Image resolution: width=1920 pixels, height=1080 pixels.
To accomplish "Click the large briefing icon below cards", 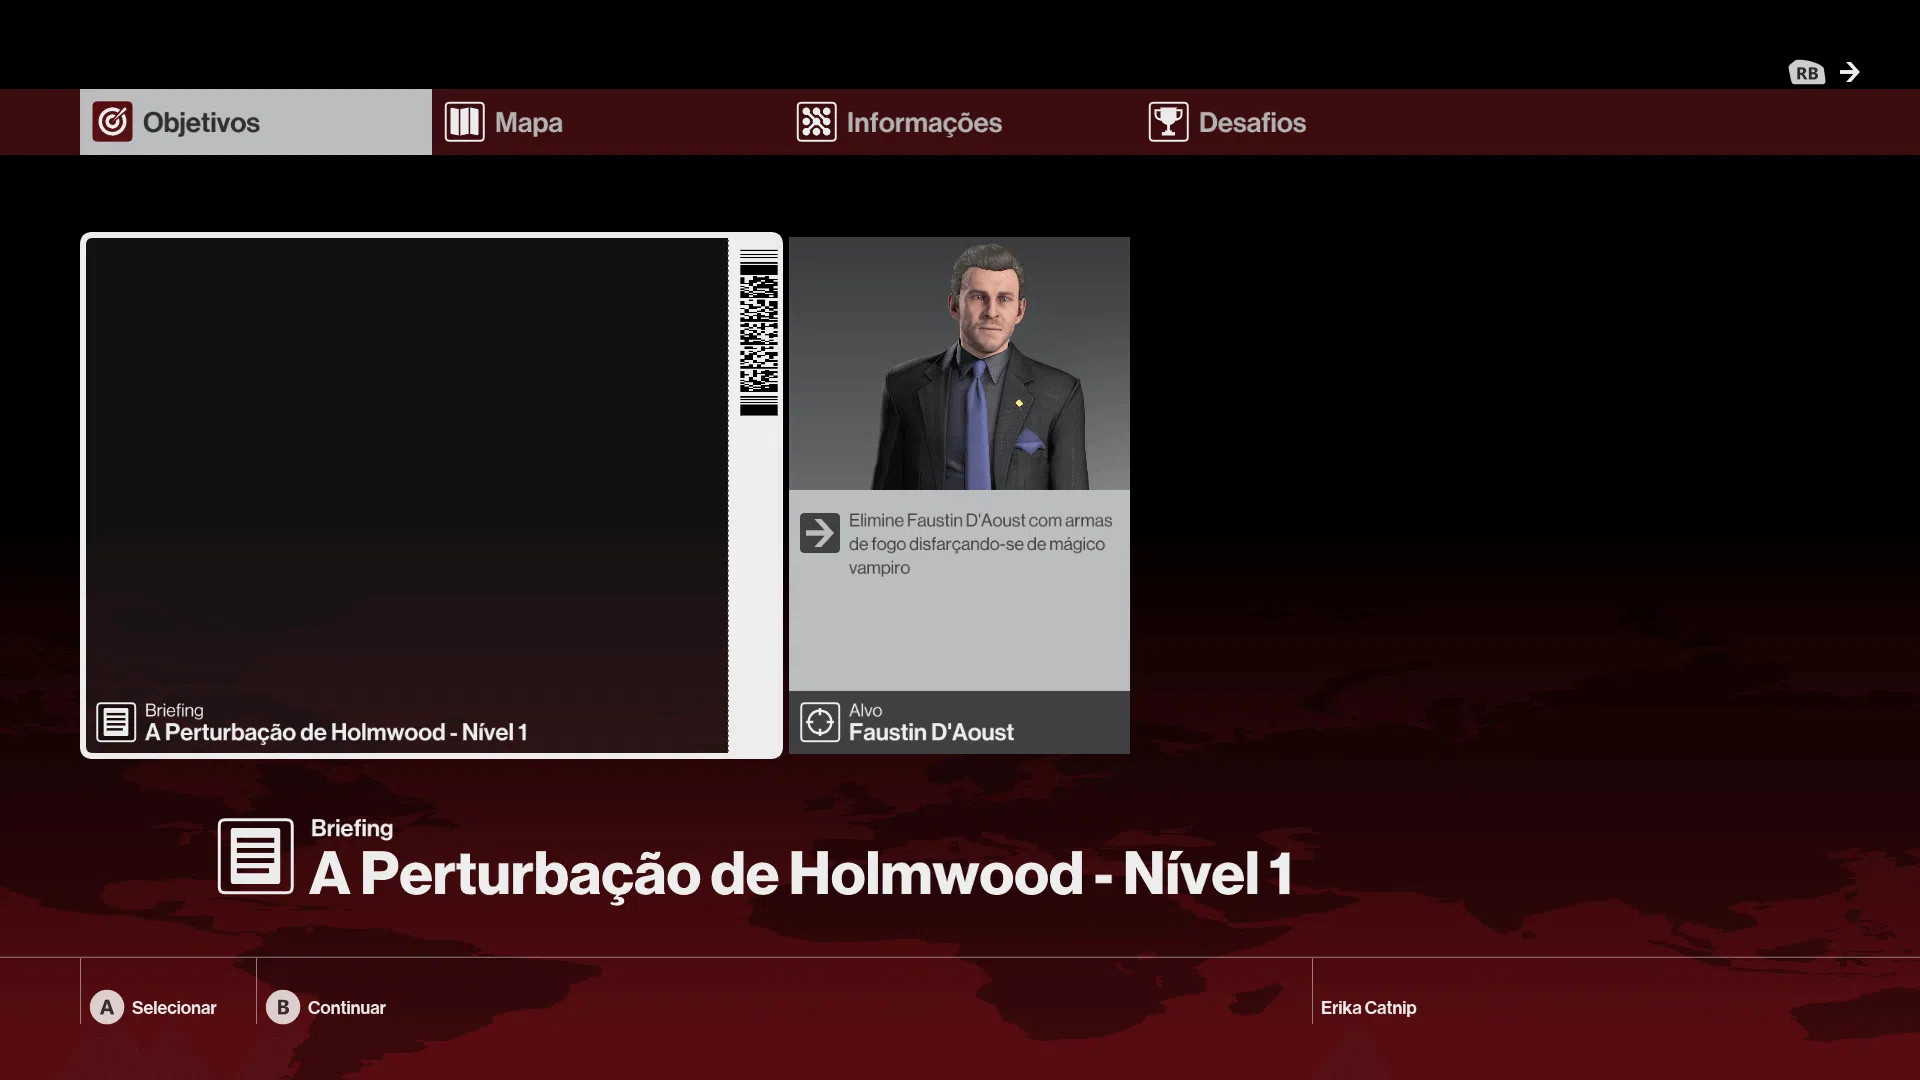I will click(x=256, y=856).
